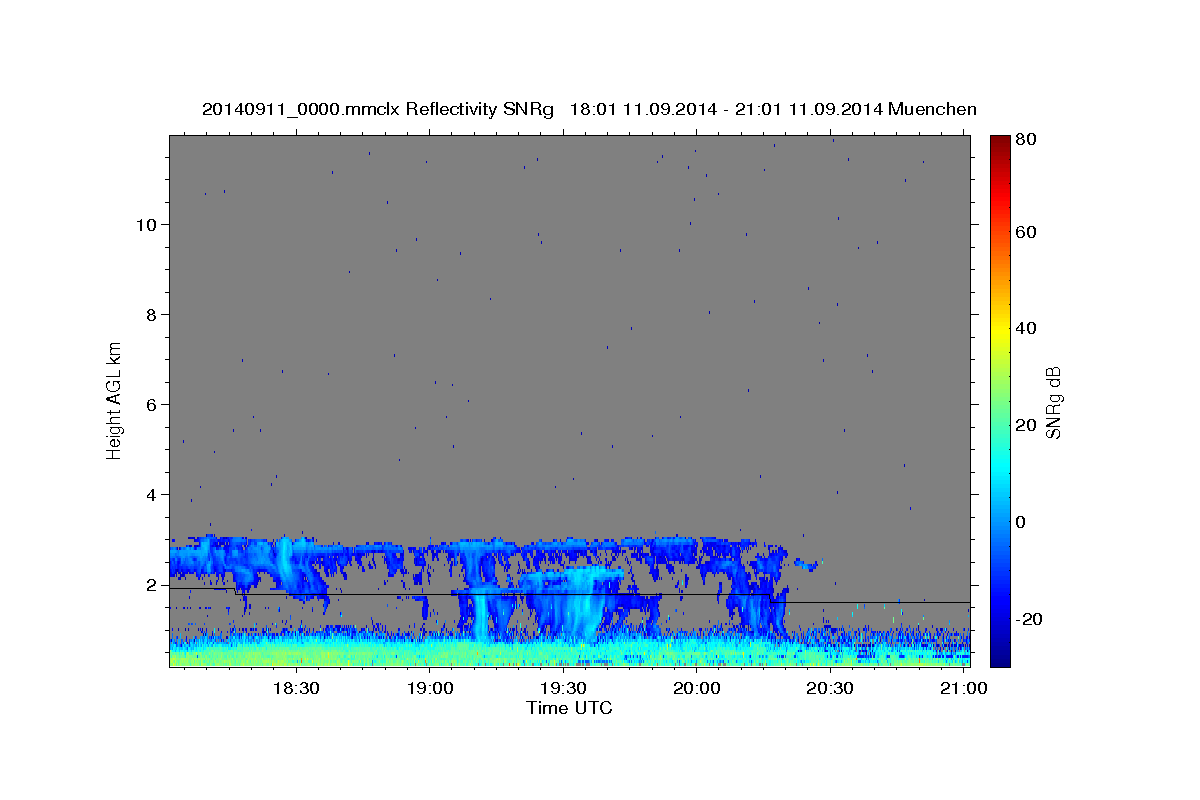Viewport: 1200px width, 800px height.
Task: Click the colorbar value 80
Action: 1028,140
